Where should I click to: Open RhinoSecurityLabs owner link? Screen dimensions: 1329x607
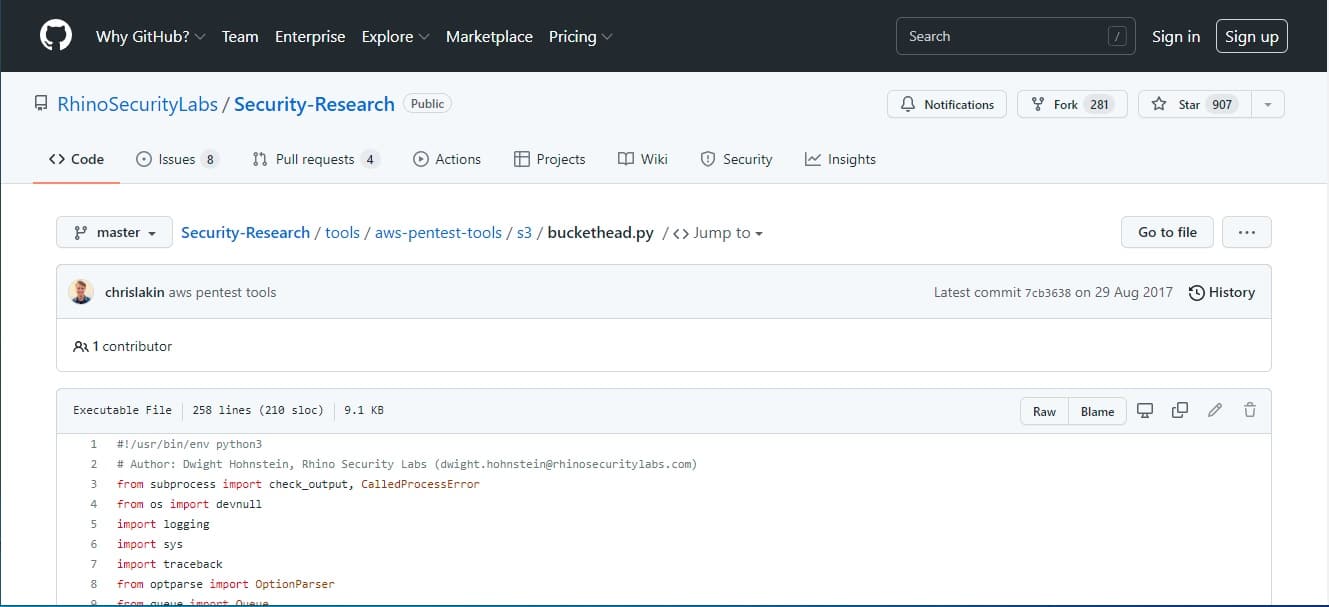pos(138,104)
